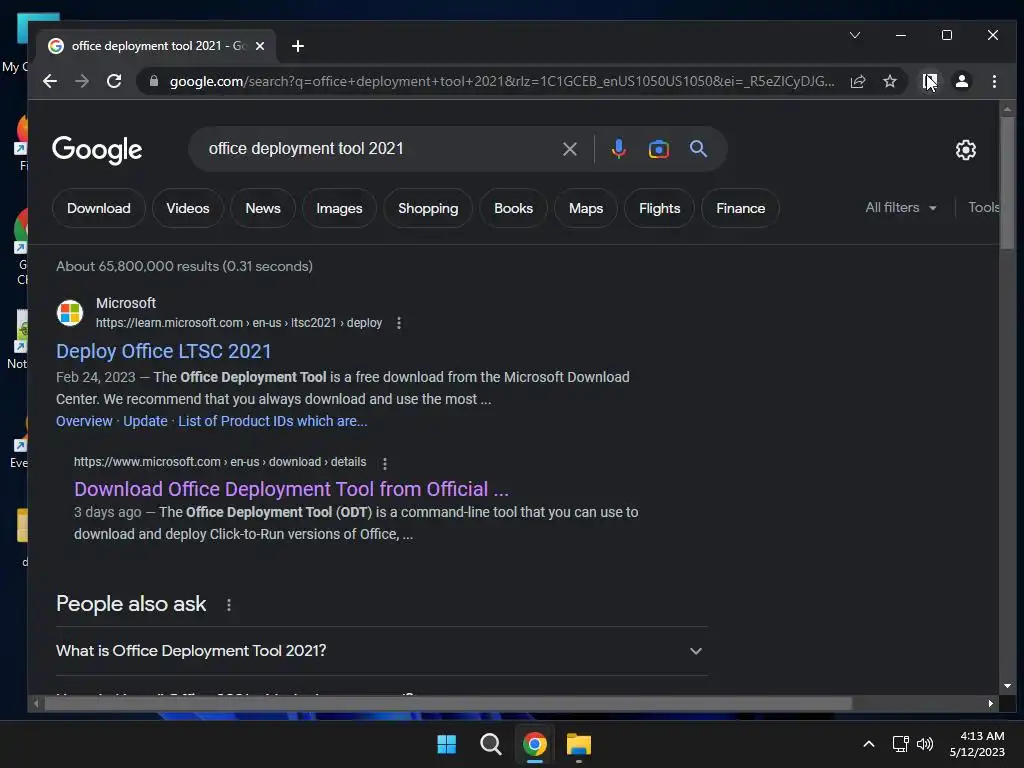The width and height of the screenshot is (1024, 768).
Task: Open the Windows Start menu
Action: click(447, 744)
